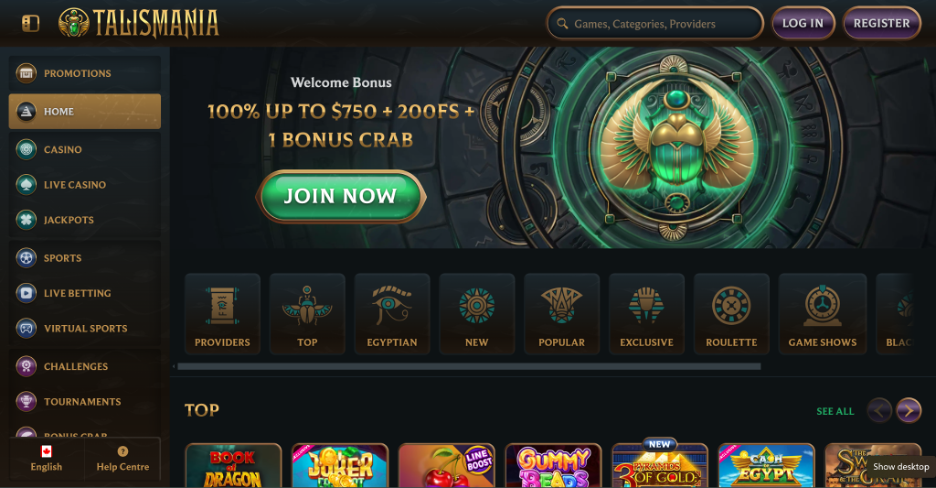The height and width of the screenshot is (488, 936).
Task: Click the Register button
Action: pyautogui.click(x=882, y=23)
